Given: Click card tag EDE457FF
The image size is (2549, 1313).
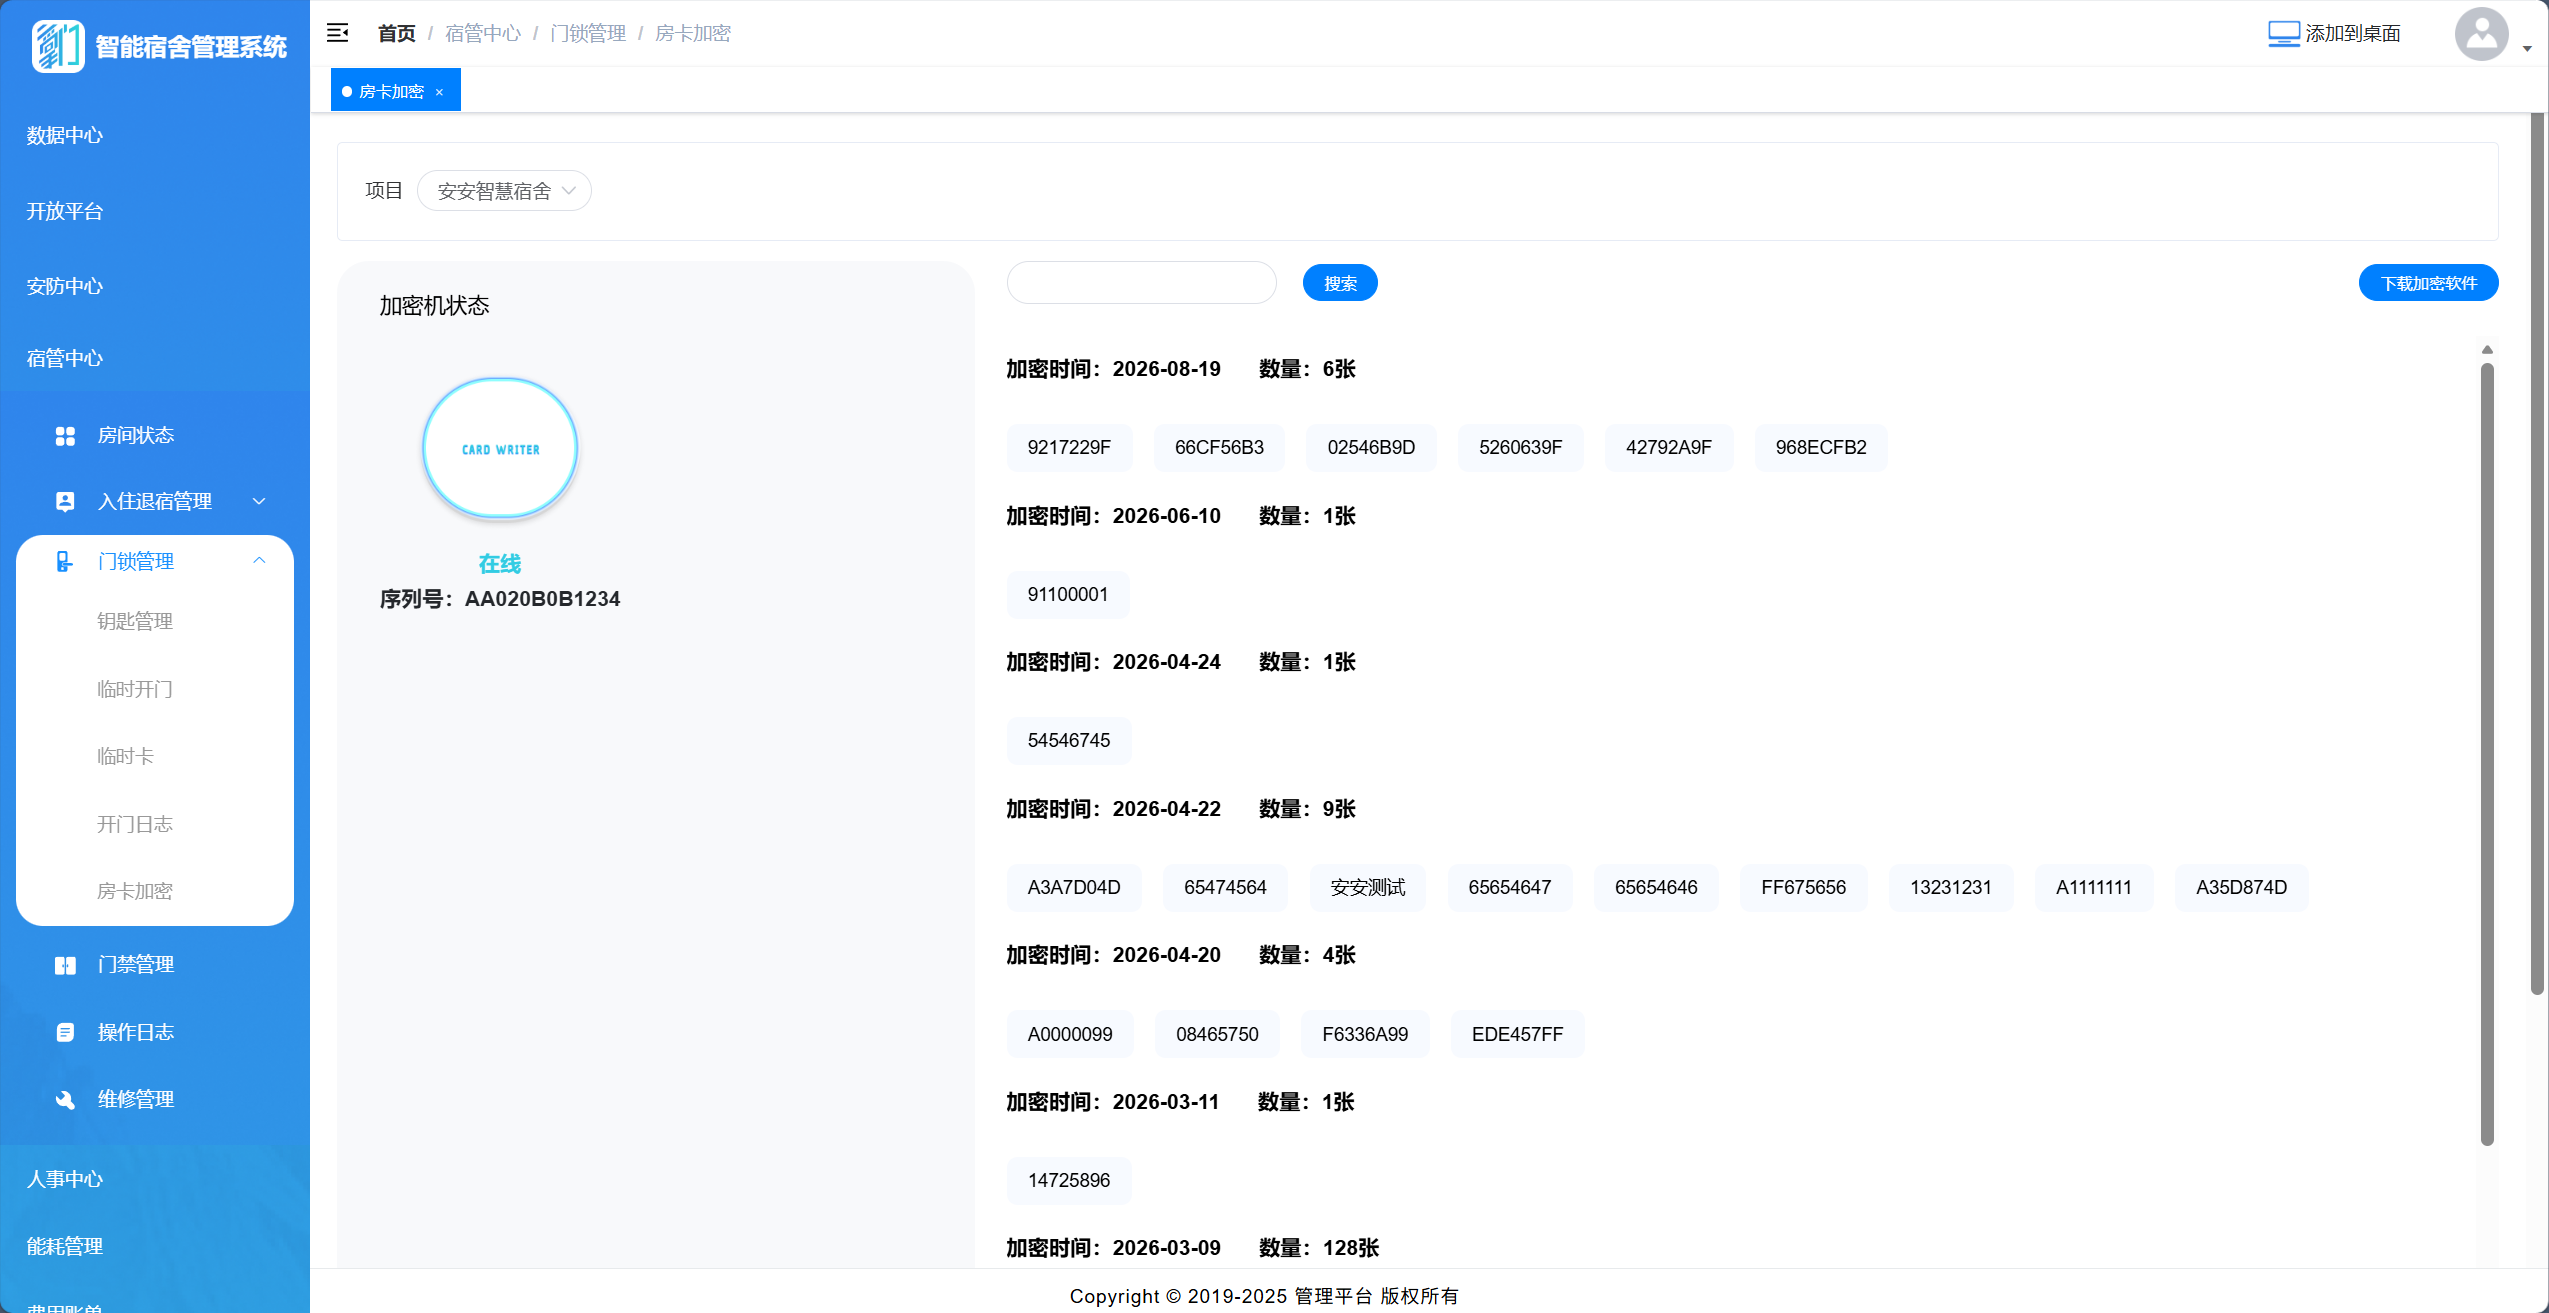Looking at the screenshot, I should tap(1517, 1034).
